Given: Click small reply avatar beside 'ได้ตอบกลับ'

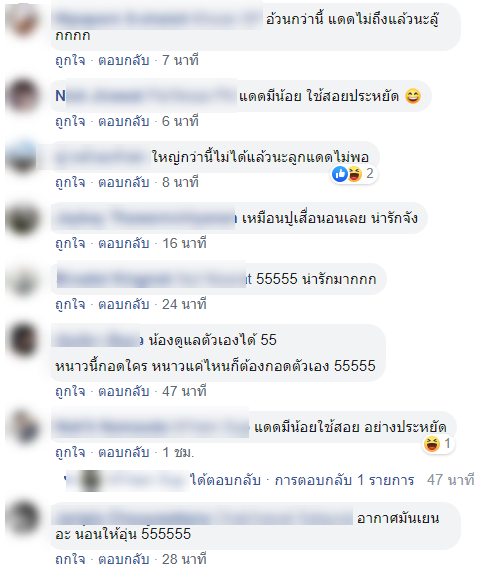Looking at the screenshot, I should (x=91, y=480).
